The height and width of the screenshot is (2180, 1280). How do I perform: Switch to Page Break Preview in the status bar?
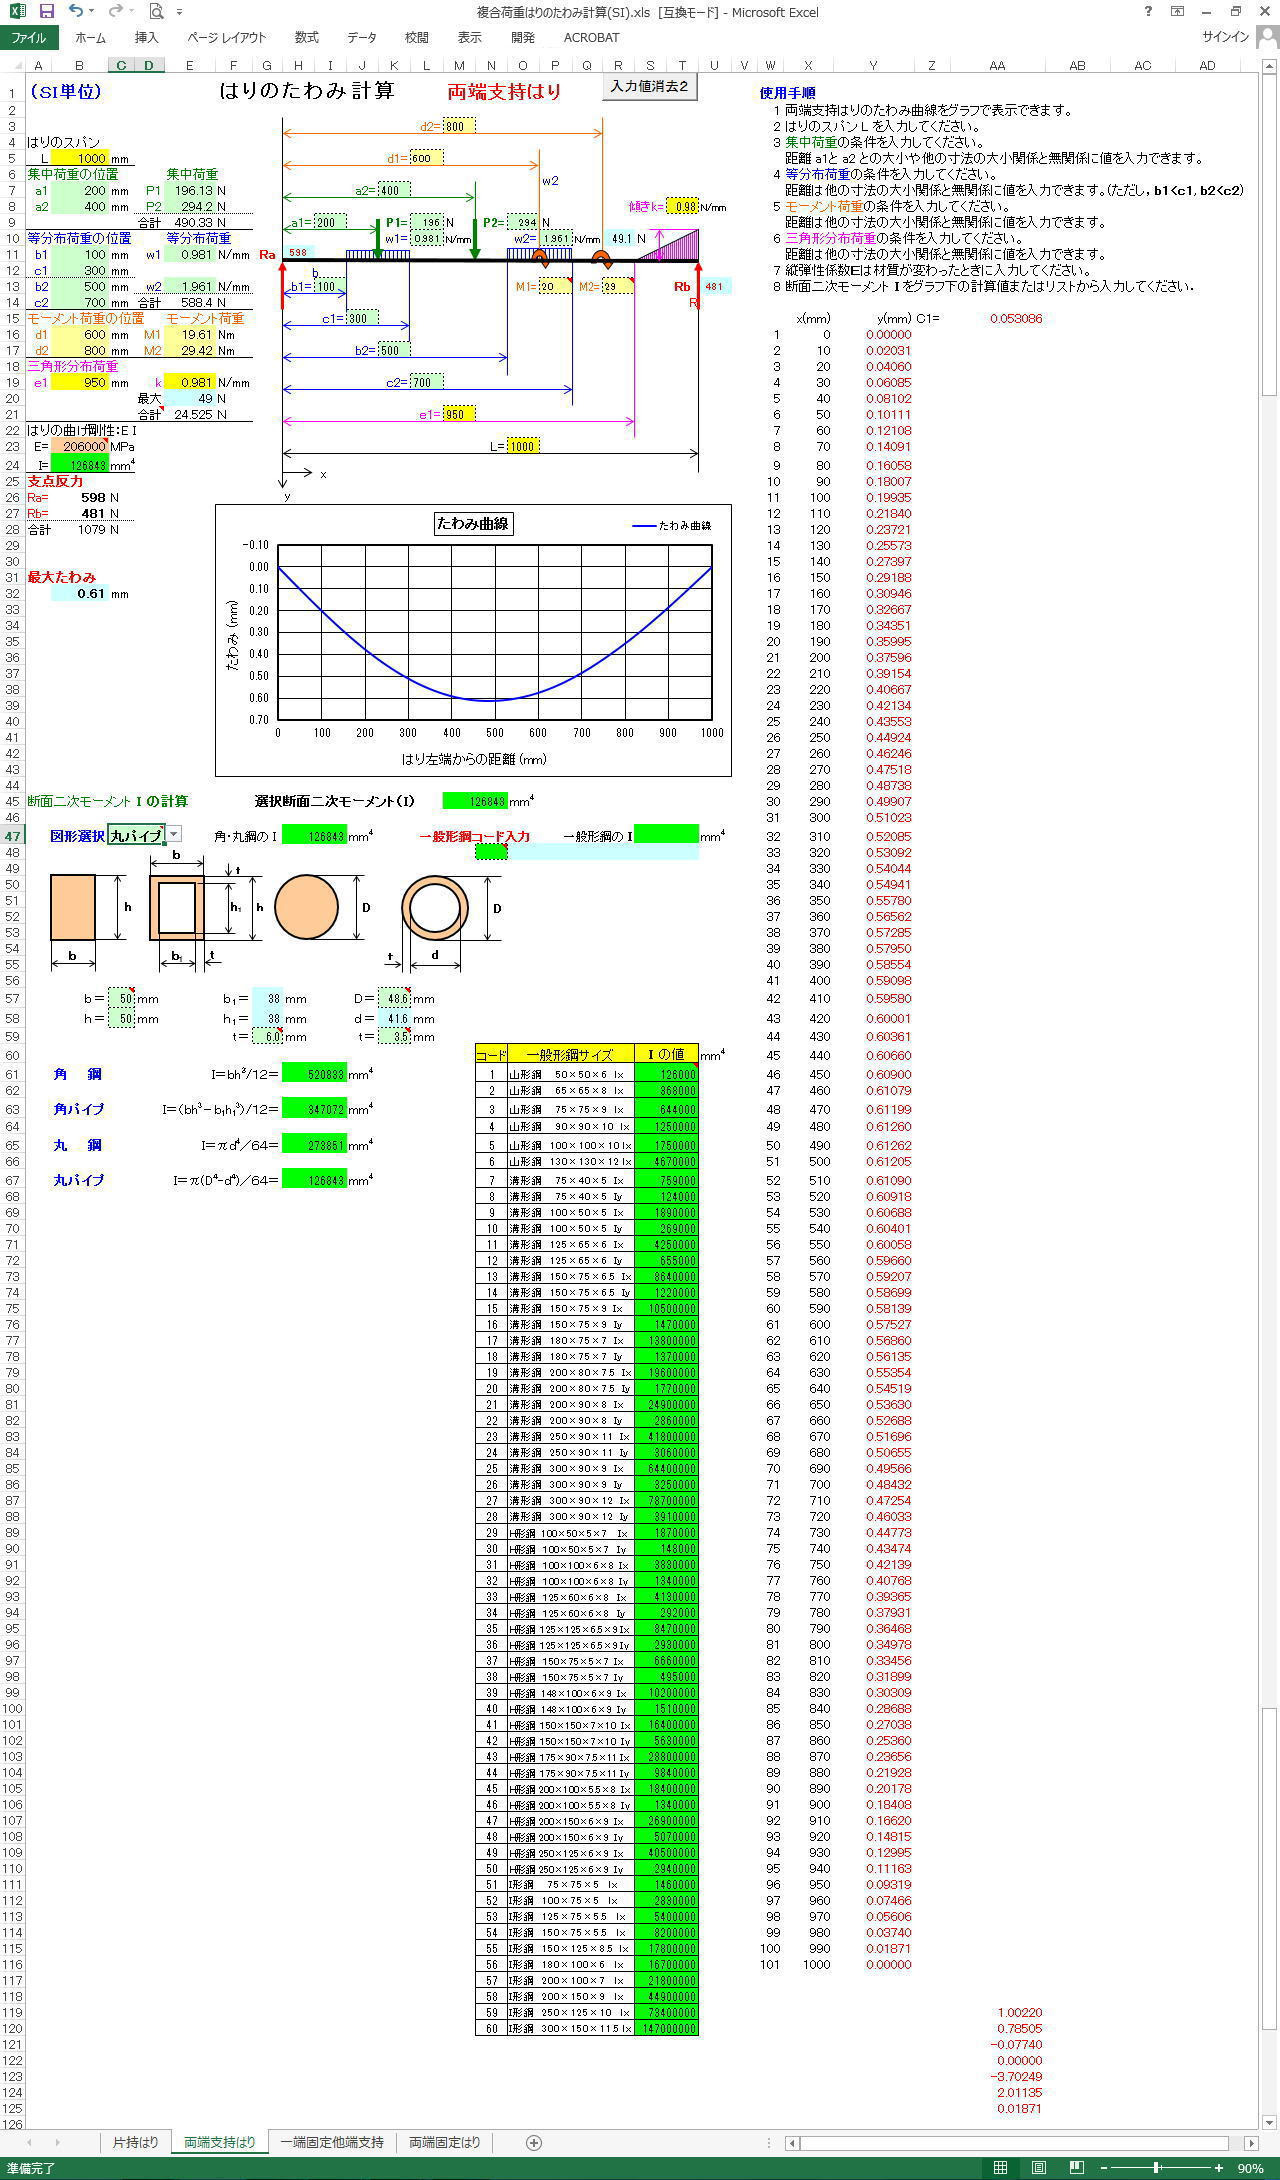click(x=1076, y=2168)
